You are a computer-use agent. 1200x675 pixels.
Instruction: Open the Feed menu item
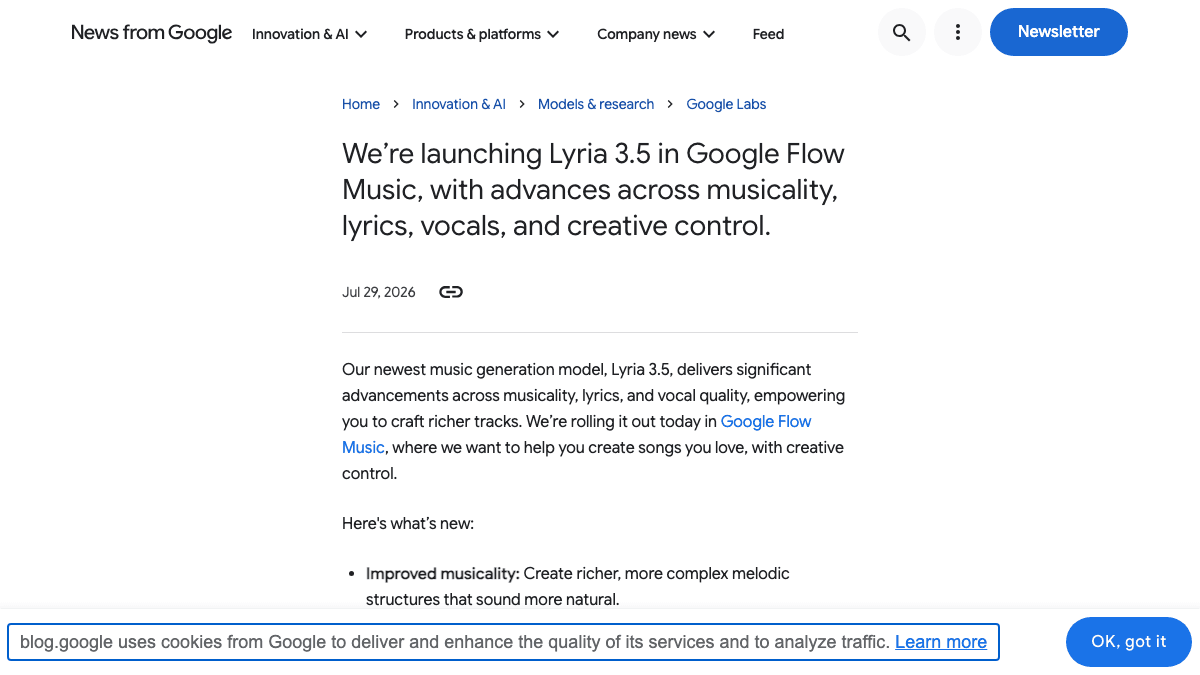pyautogui.click(x=768, y=34)
